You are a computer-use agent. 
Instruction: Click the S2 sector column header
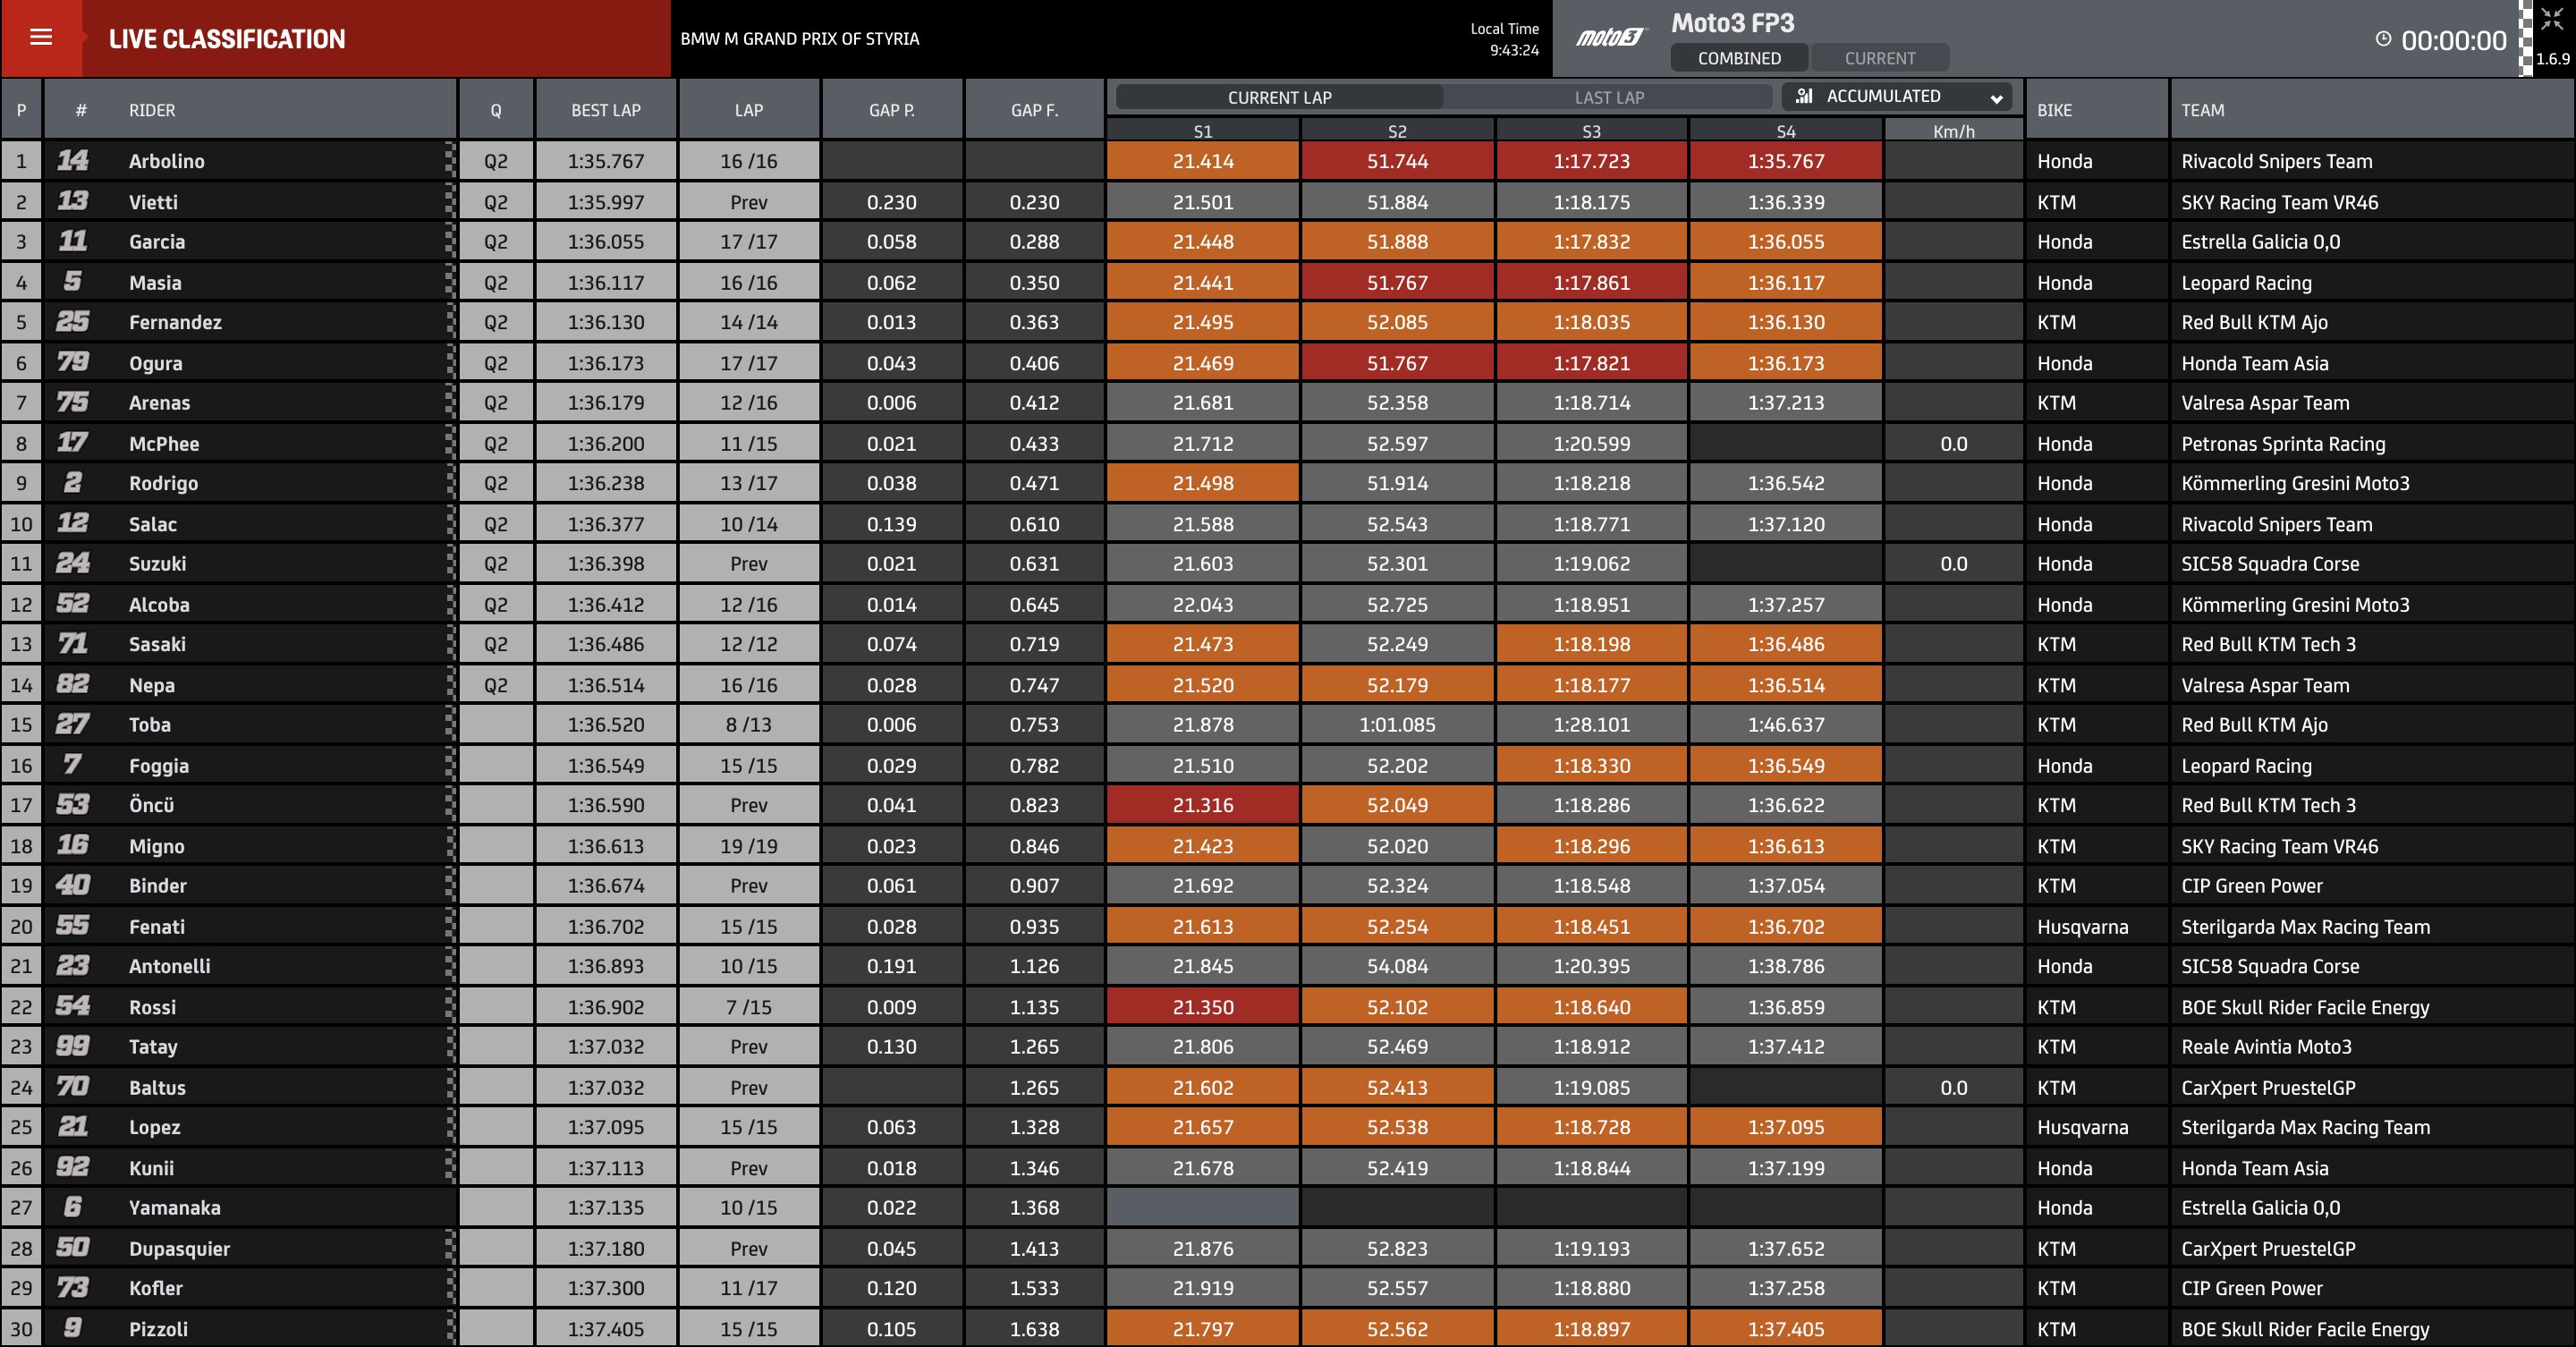1397,131
